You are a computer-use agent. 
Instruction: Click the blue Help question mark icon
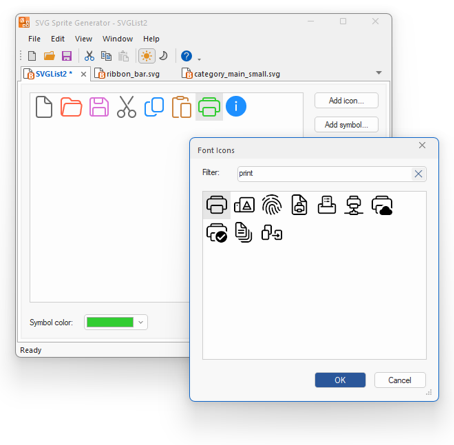pyautogui.click(x=186, y=56)
